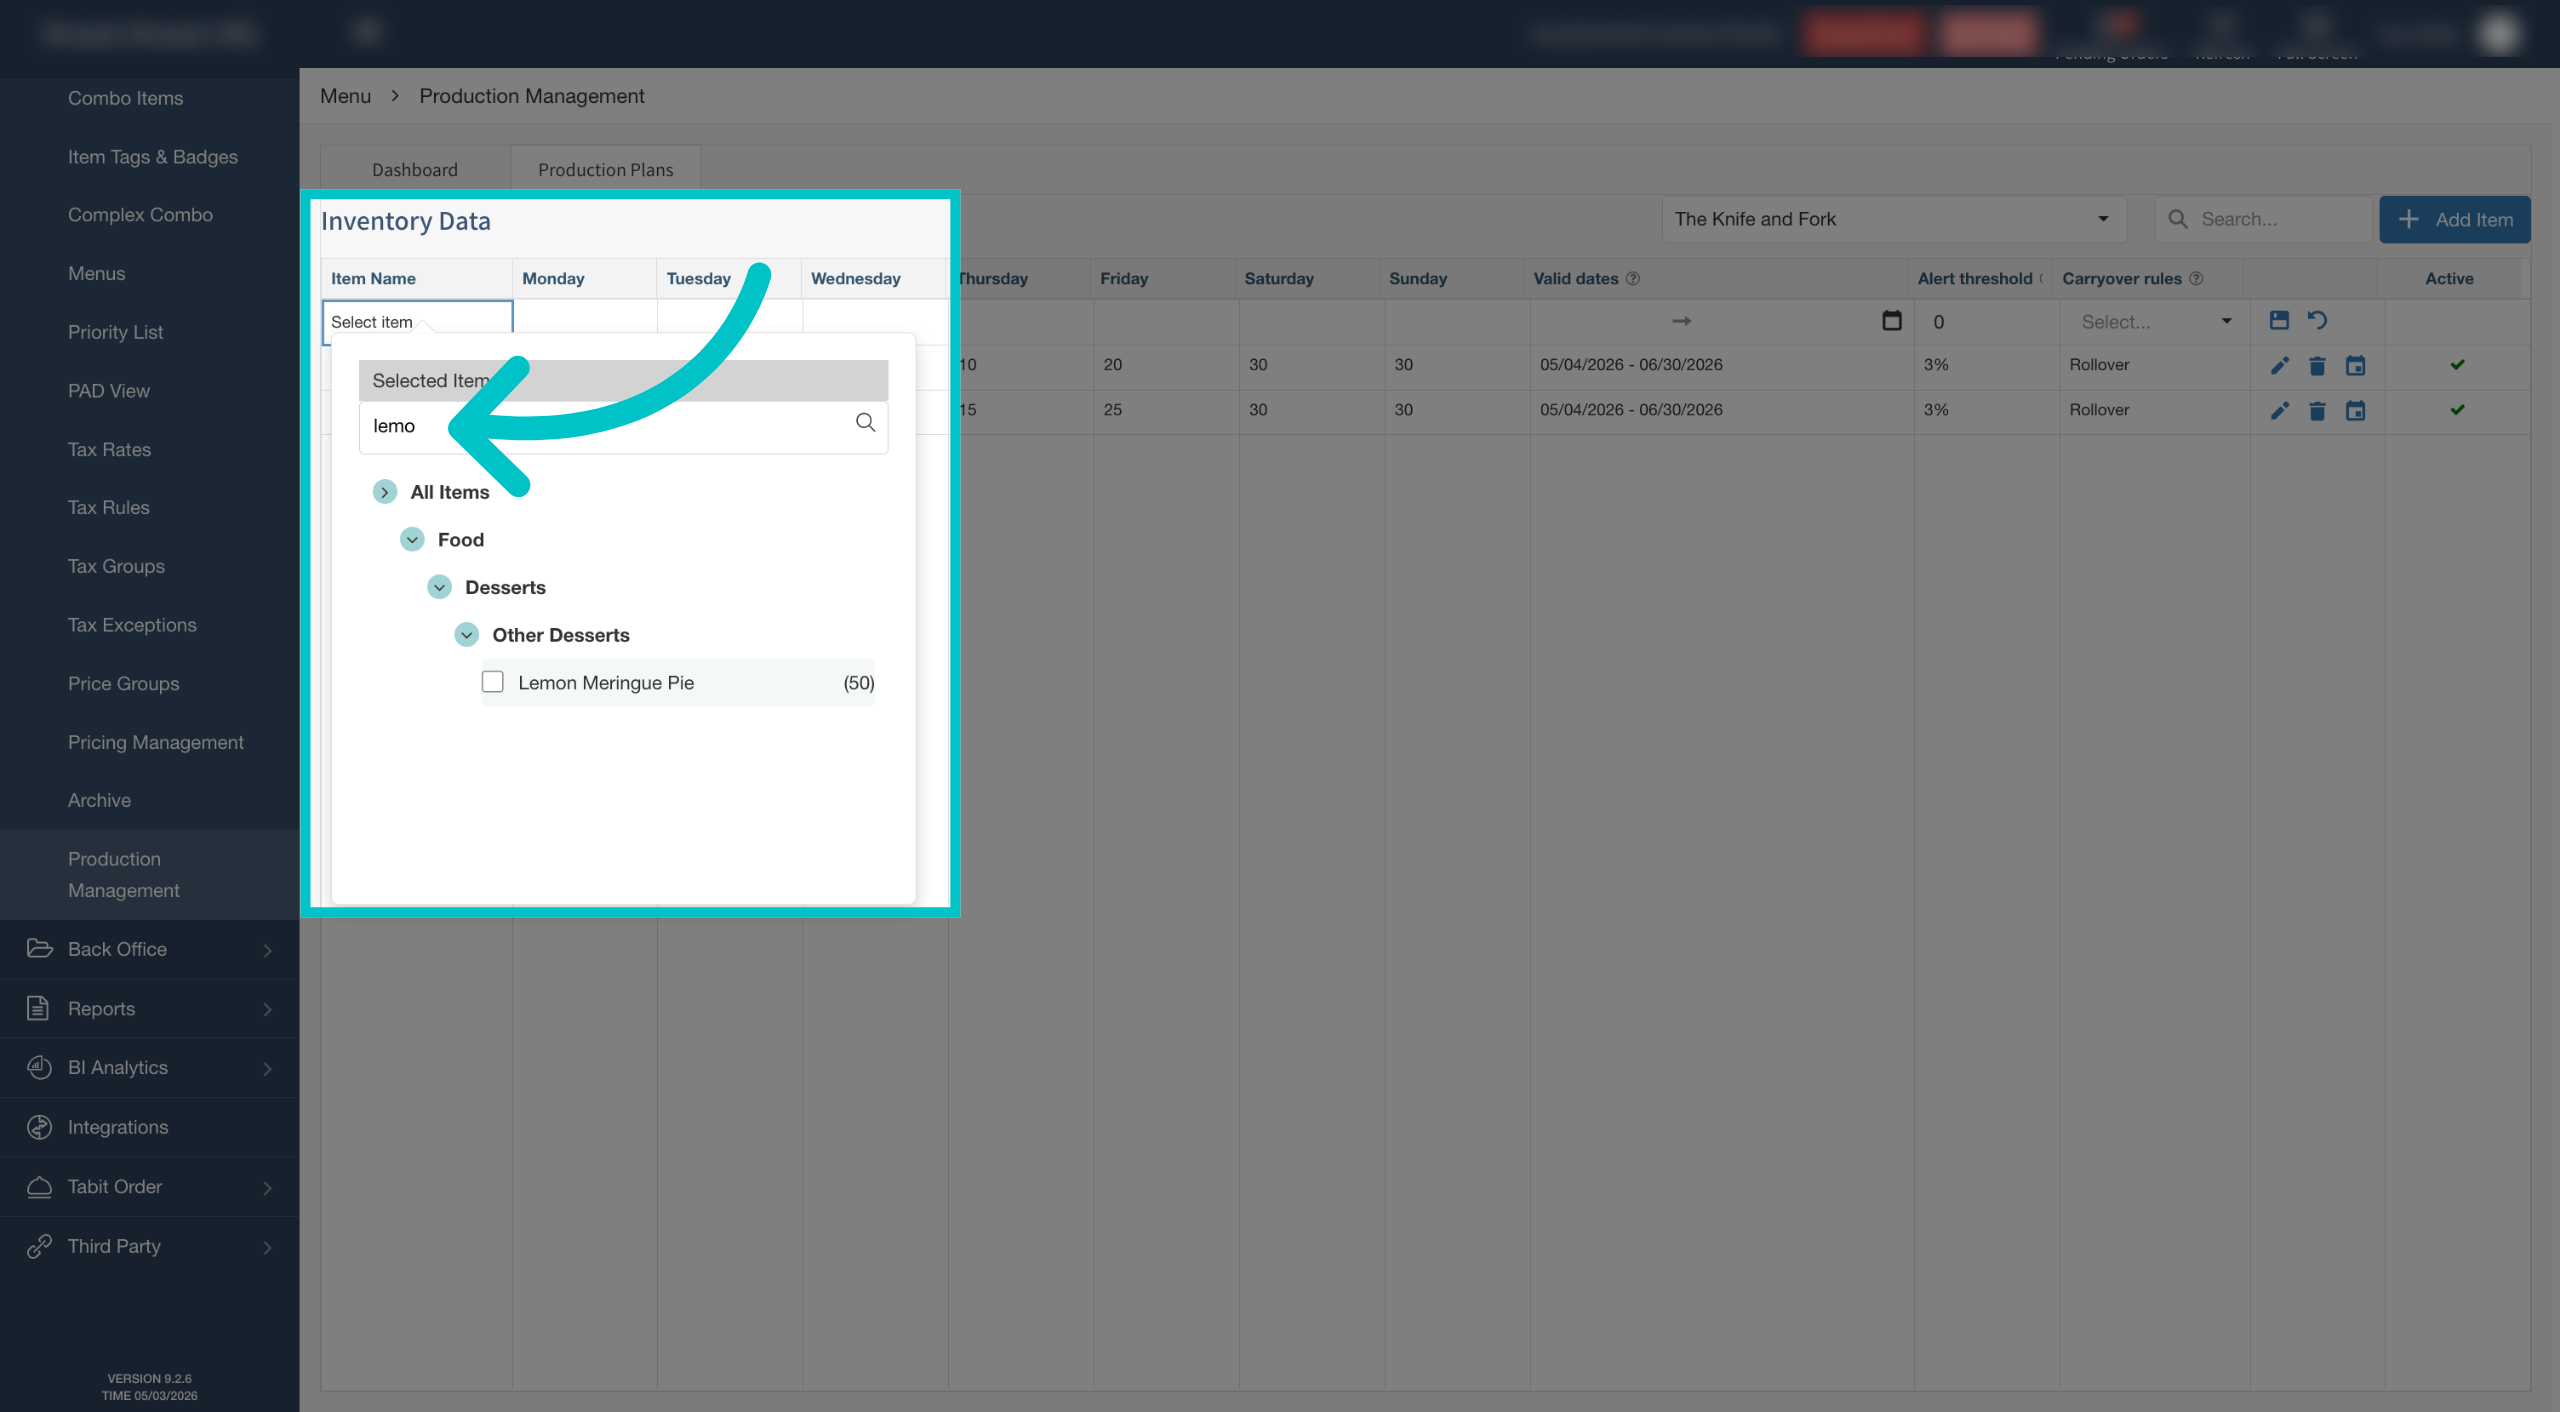Delete the second row using the trash icon
Viewport: 2560px width, 1412px height.
[x=2317, y=410]
